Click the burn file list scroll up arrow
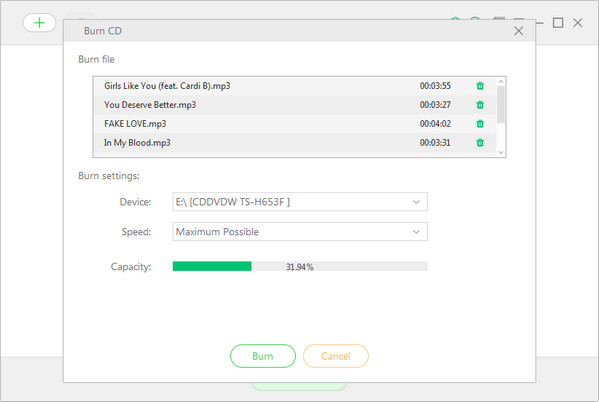599x402 pixels. [501, 81]
